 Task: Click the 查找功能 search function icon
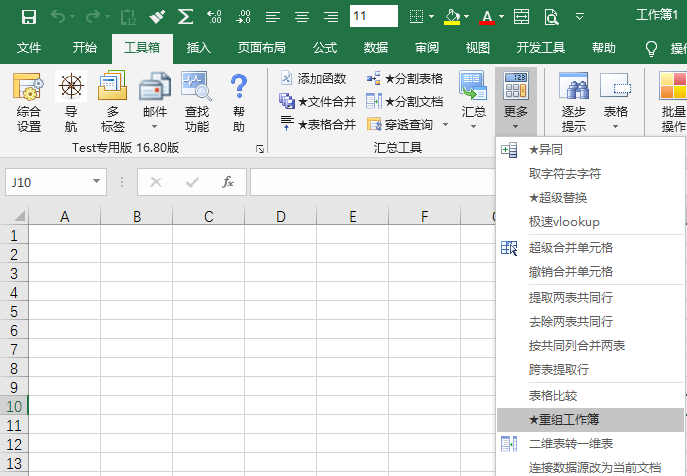(196, 103)
